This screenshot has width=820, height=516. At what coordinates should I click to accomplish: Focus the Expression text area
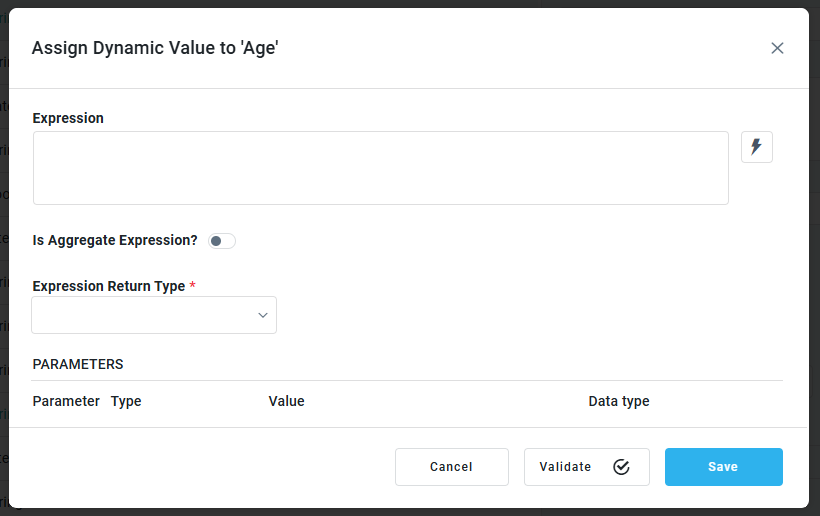[x=380, y=168]
